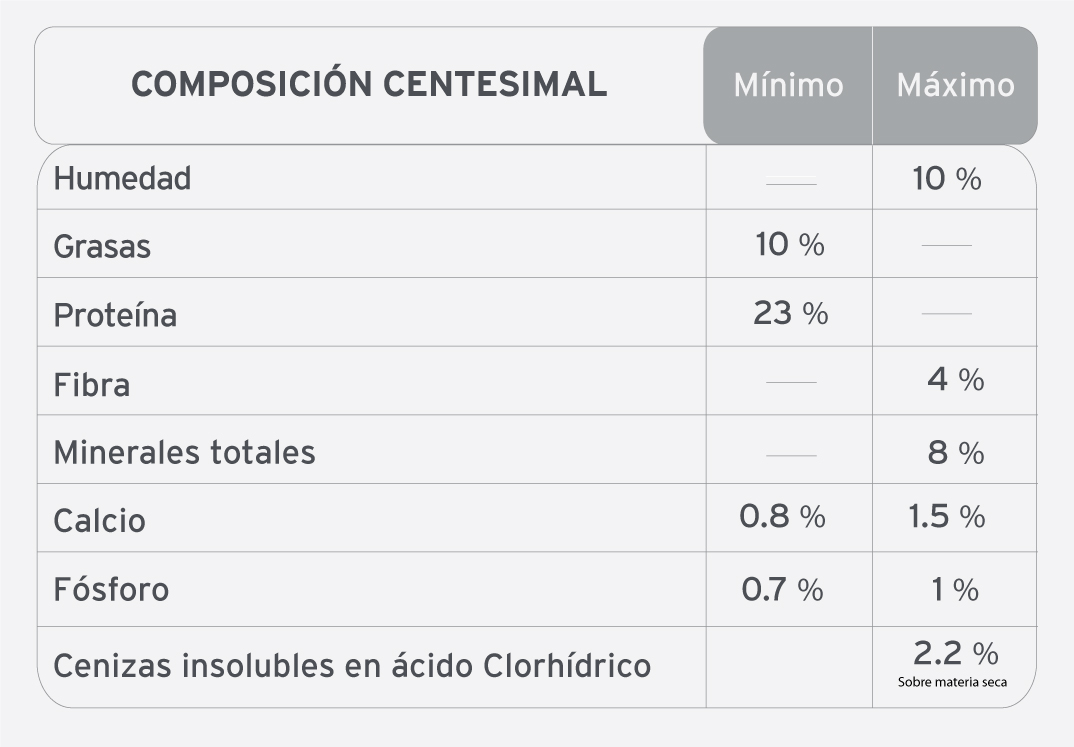Click the Cenizas insolubles en ácido Clorhídrico label
The width and height of the screenshot is (1074, 747).
pos(352,666)
